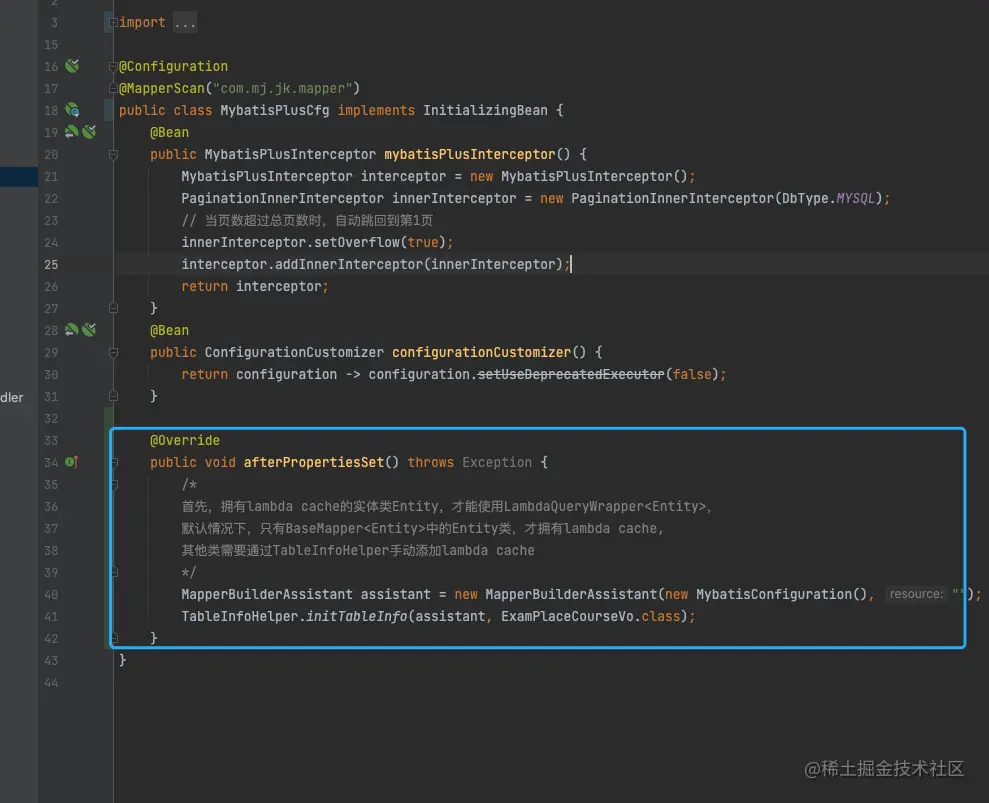989x803 pixels.
Task: Click the mybatisPlusInterceptor method name
Action: [x=469, y=155]
